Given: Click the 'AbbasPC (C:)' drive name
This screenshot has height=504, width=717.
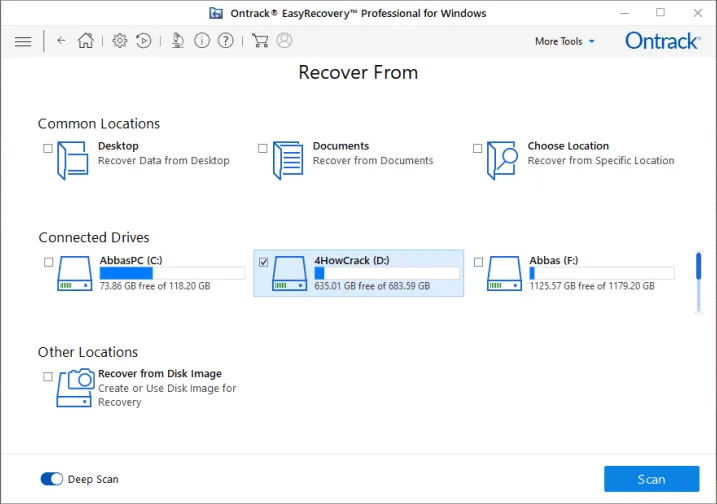Looking at the screenshot, I should [x=131, y=260].
